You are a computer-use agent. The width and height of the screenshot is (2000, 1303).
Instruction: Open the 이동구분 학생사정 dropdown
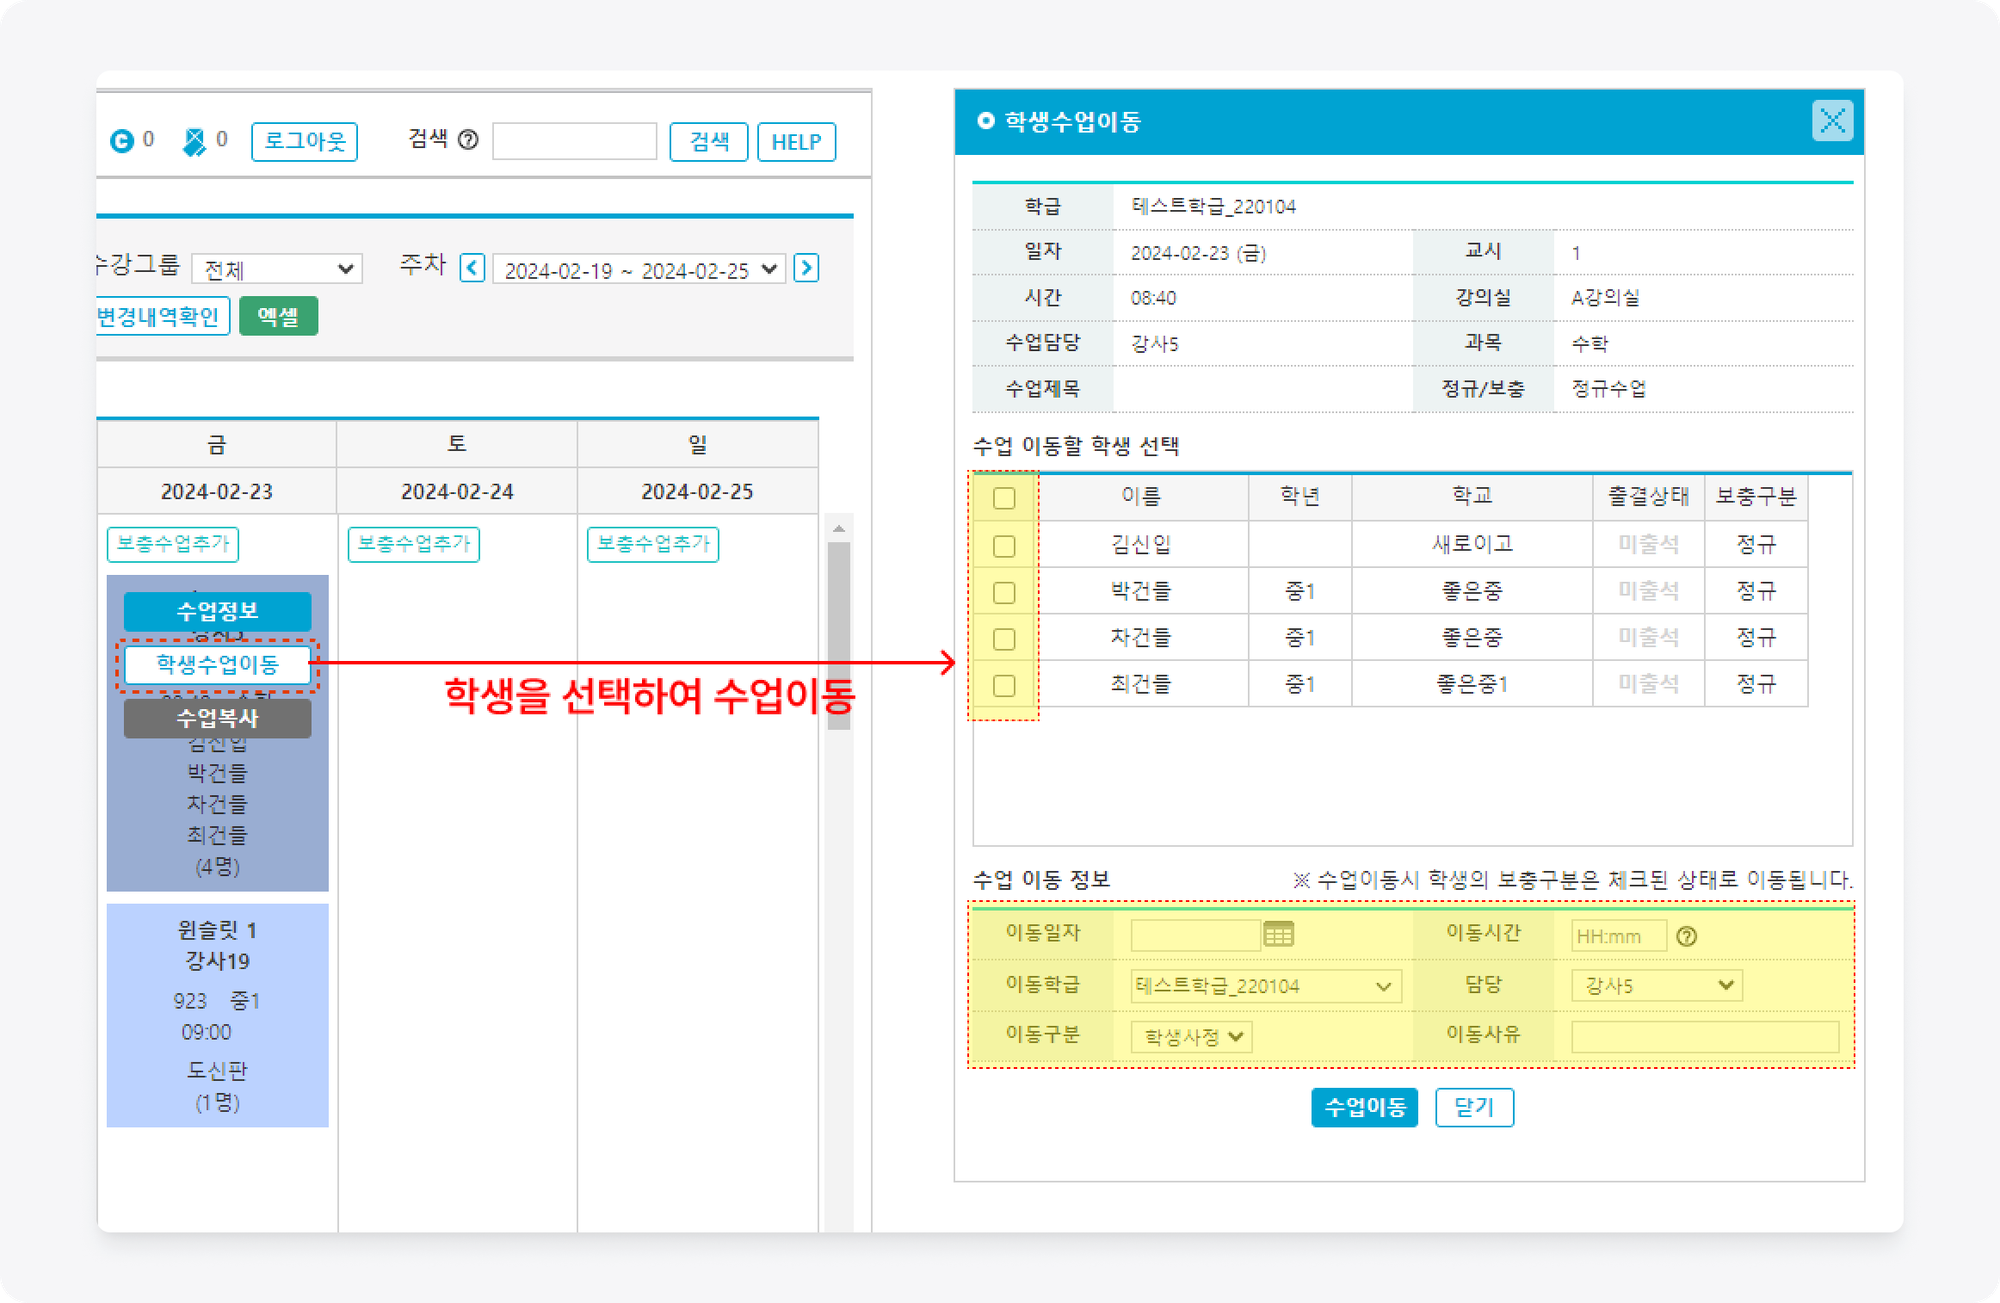[x=1192, y=1037]
